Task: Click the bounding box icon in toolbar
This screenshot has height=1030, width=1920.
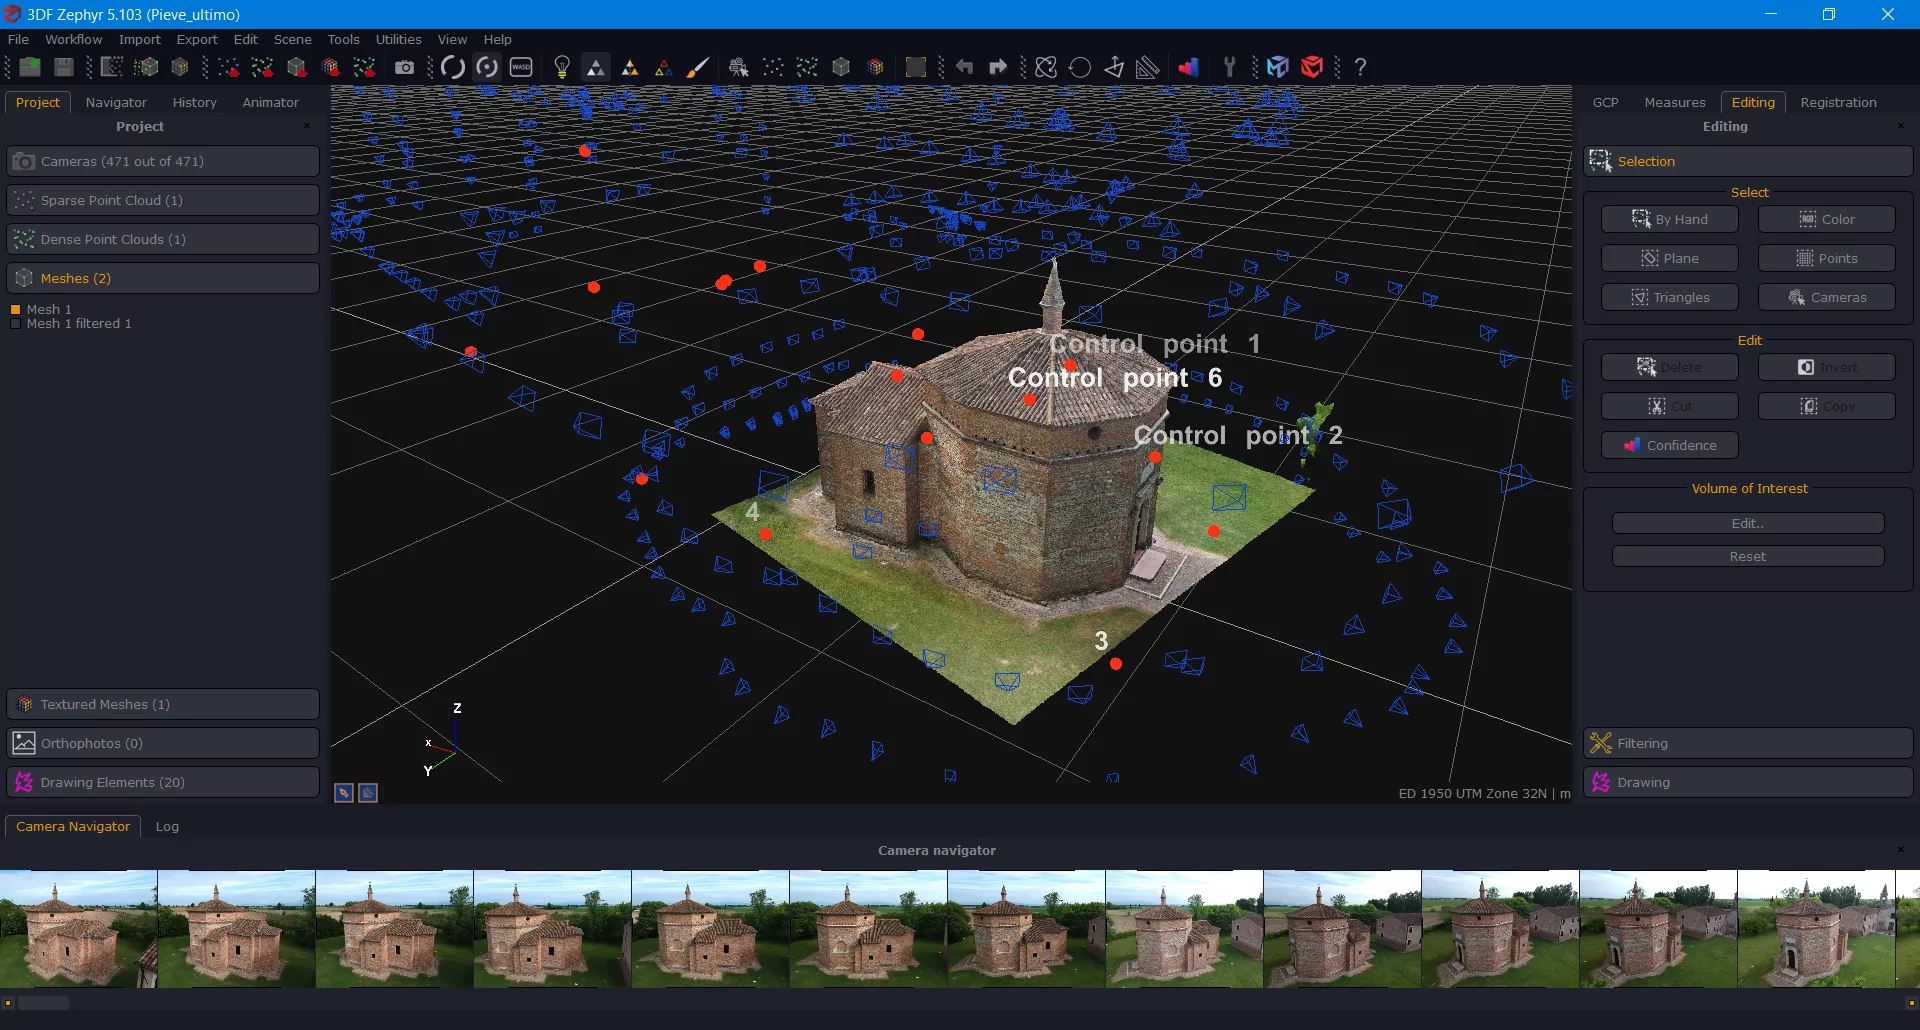Action: (915, 67)
